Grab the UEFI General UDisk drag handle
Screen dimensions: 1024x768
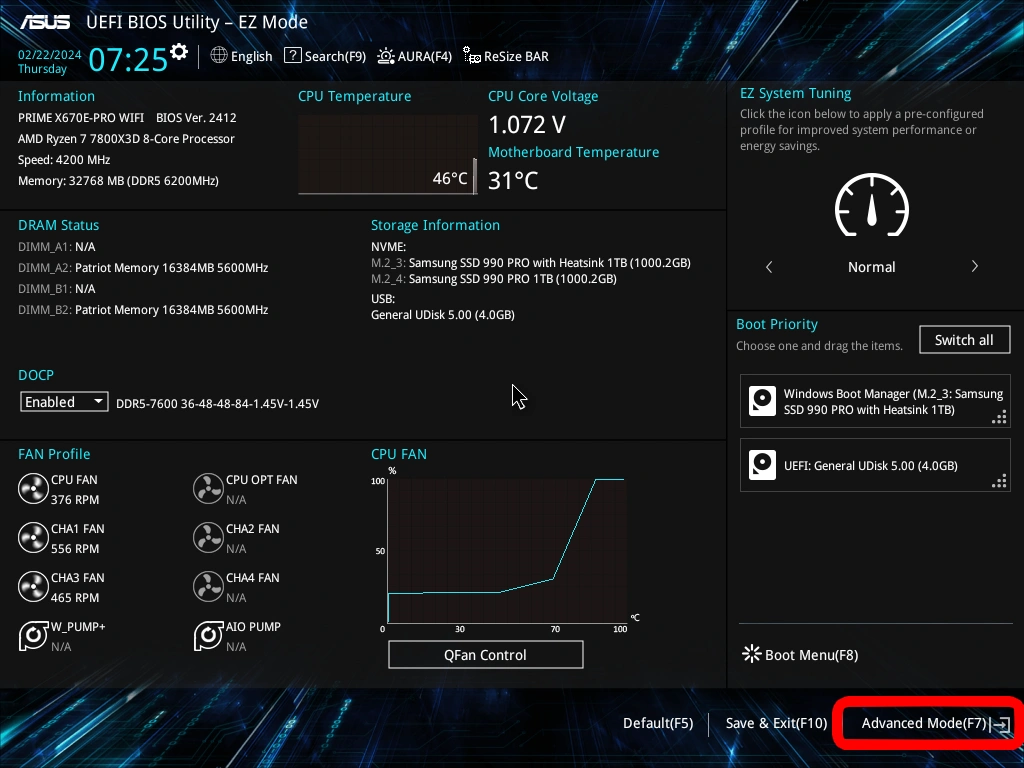[999, 481]
